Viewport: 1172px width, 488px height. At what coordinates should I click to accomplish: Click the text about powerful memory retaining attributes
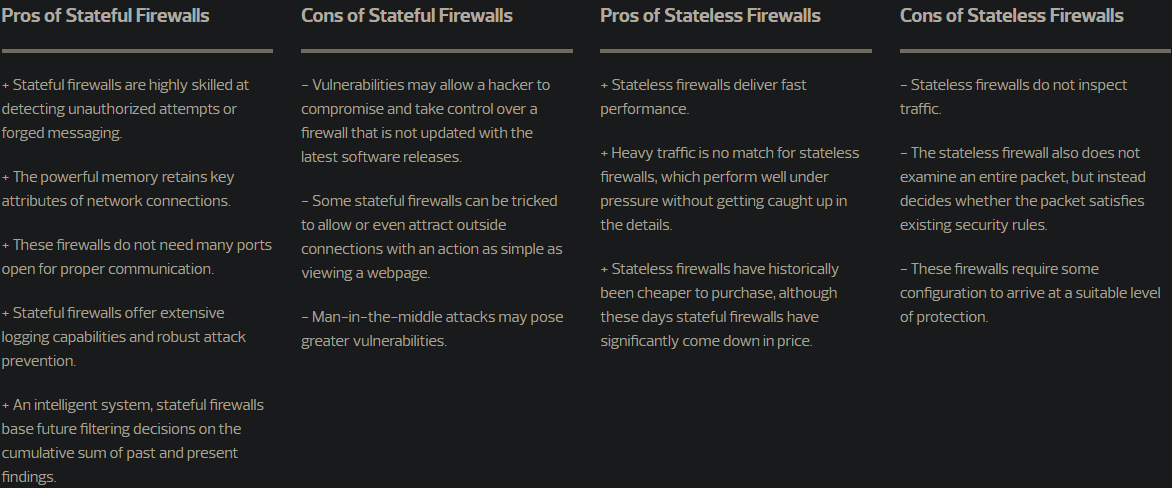118,188
